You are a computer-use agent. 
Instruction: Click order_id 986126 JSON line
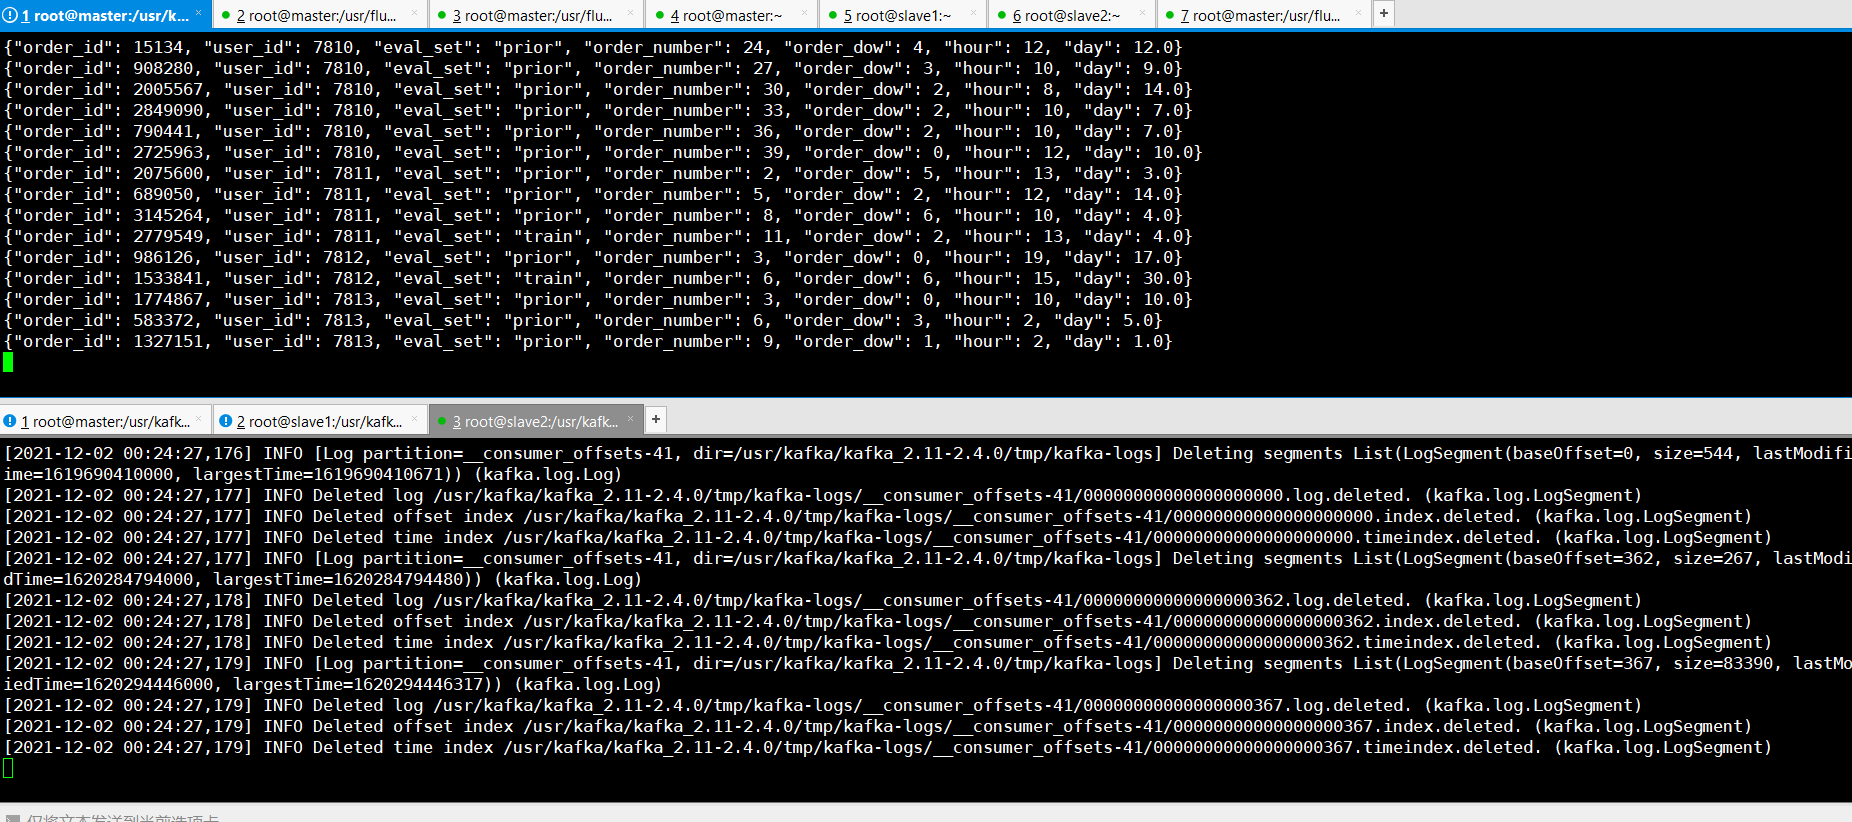tap(593, 257)
